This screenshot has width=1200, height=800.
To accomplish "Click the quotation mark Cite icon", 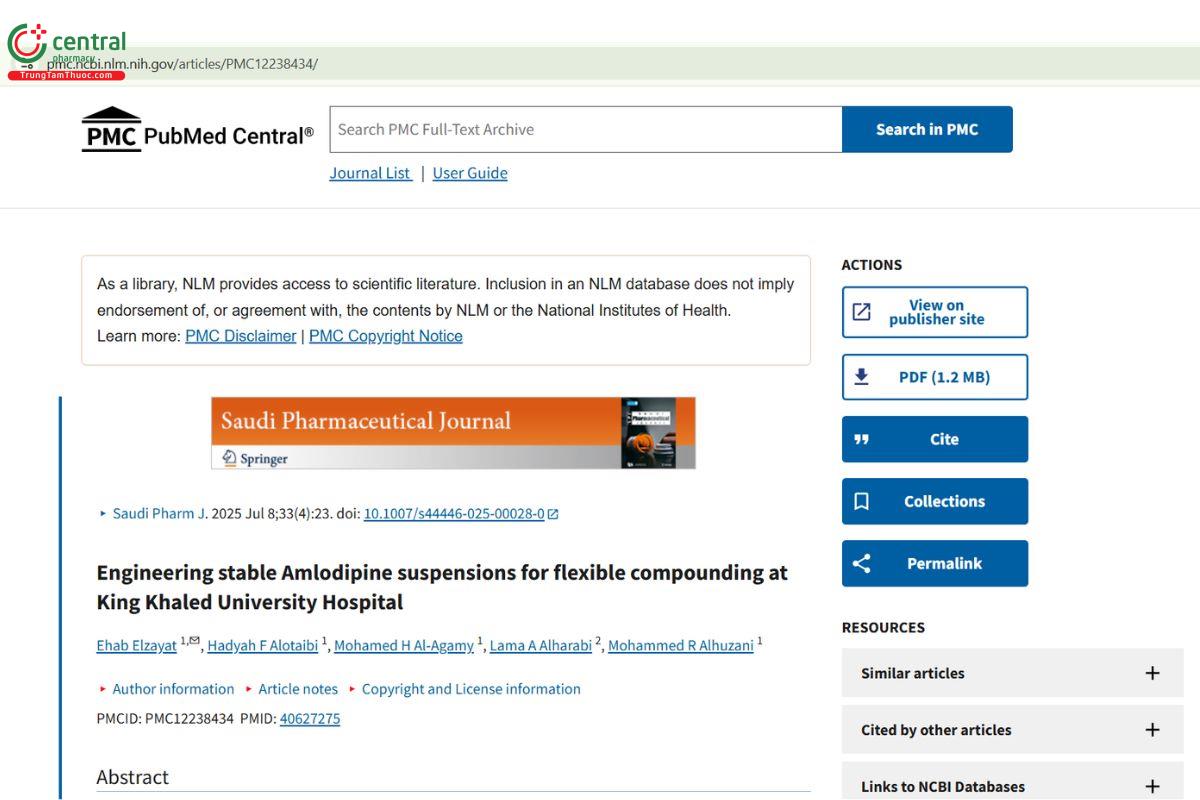I will click(x=861, y=439).
